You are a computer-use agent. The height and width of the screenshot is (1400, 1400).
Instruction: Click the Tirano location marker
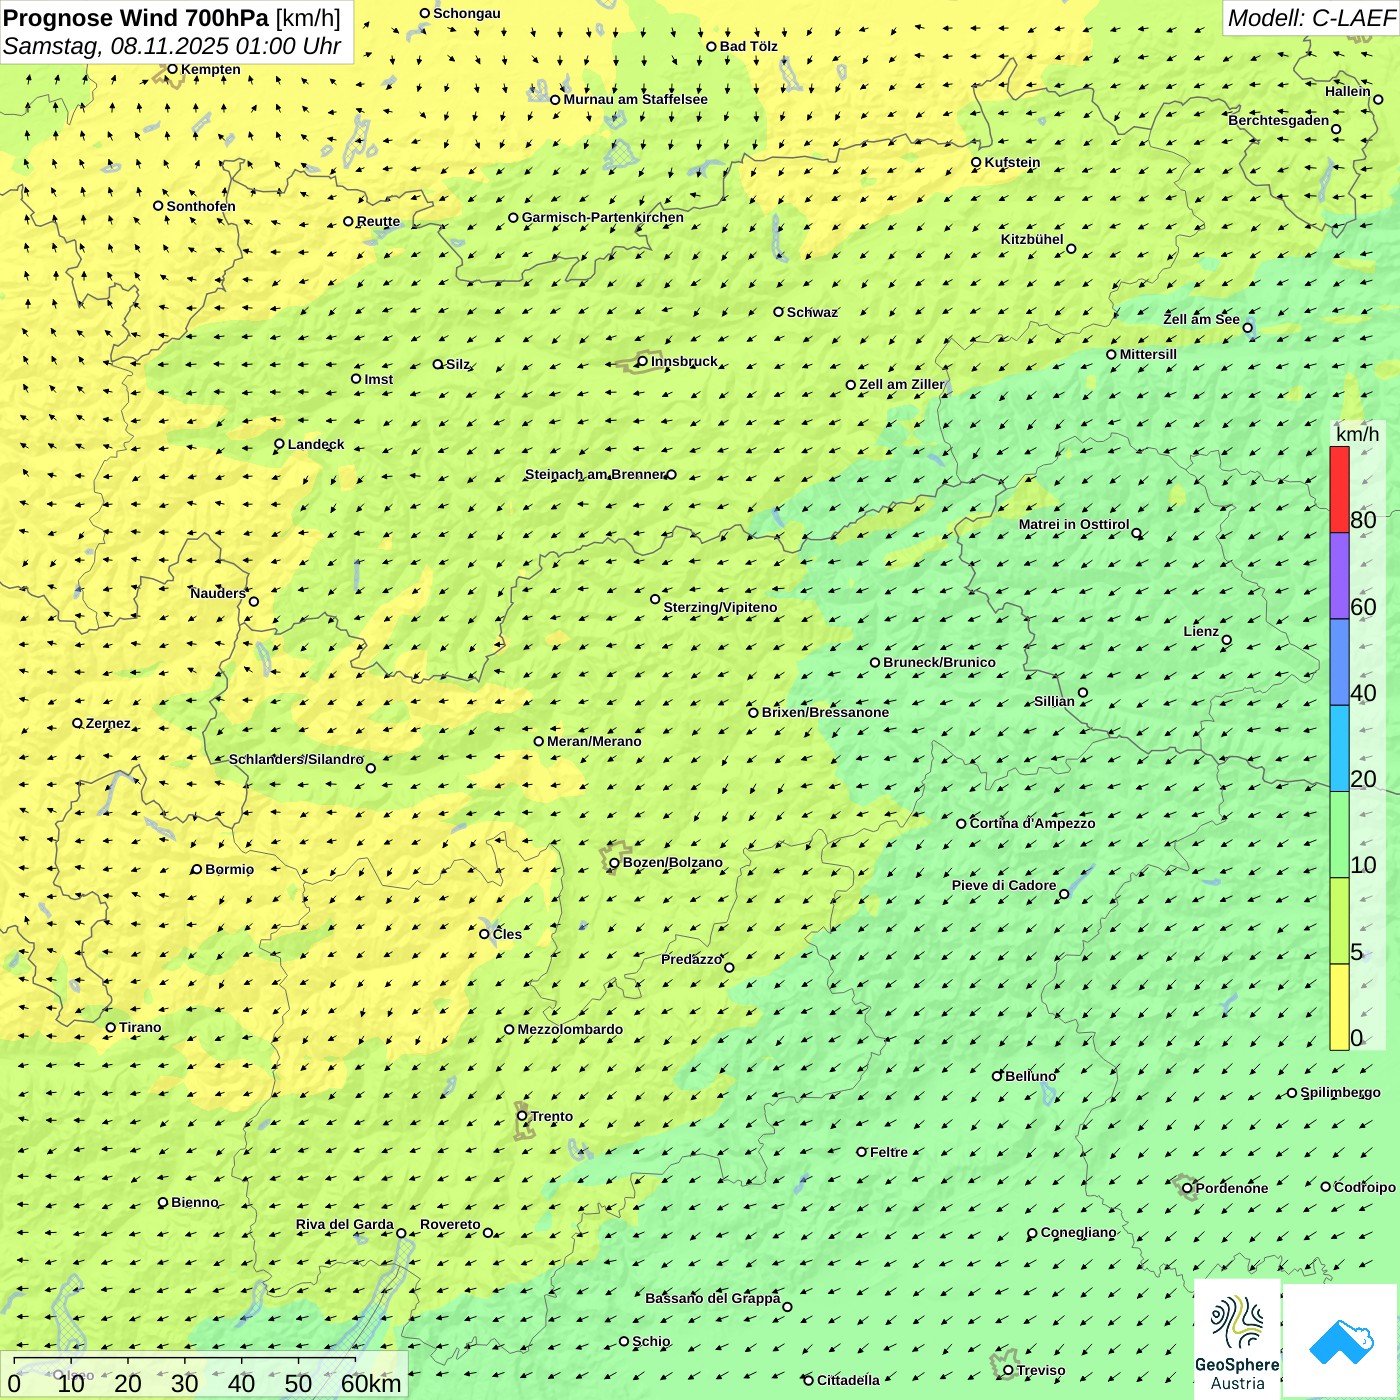(x=111, y=1027)
